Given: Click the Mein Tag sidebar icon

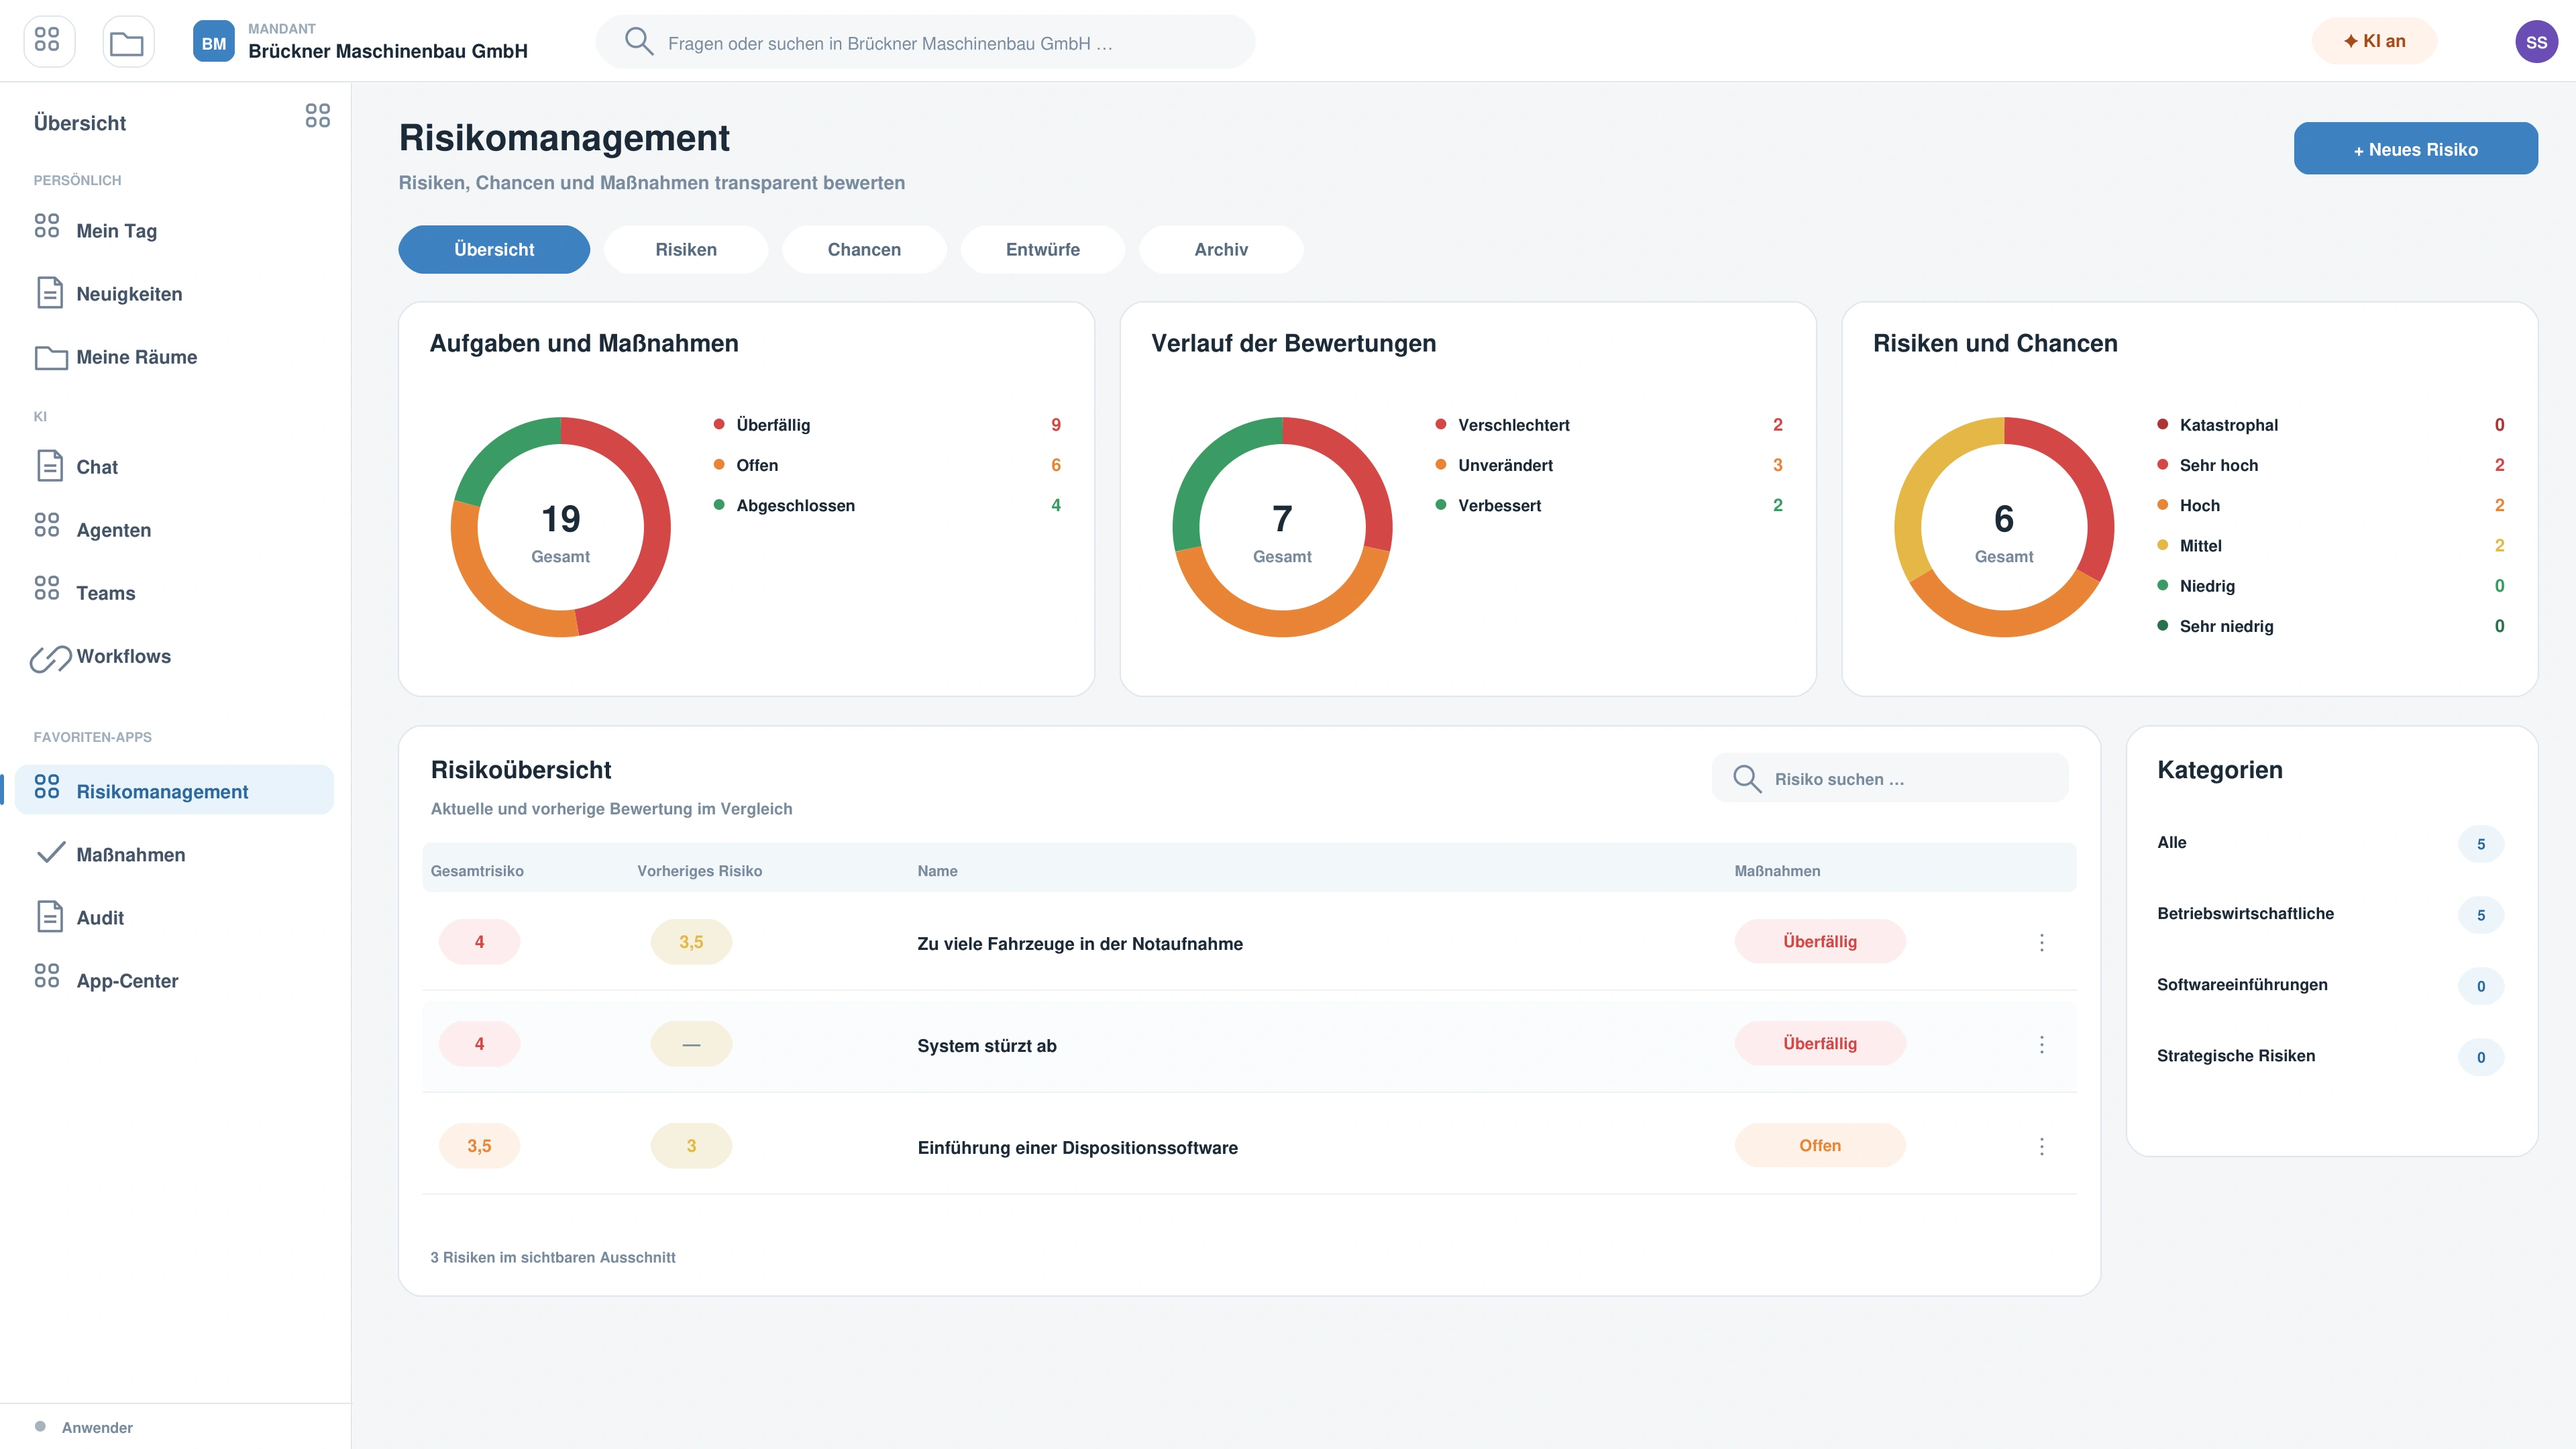Looking at the screenshot, I should point(47,226).
